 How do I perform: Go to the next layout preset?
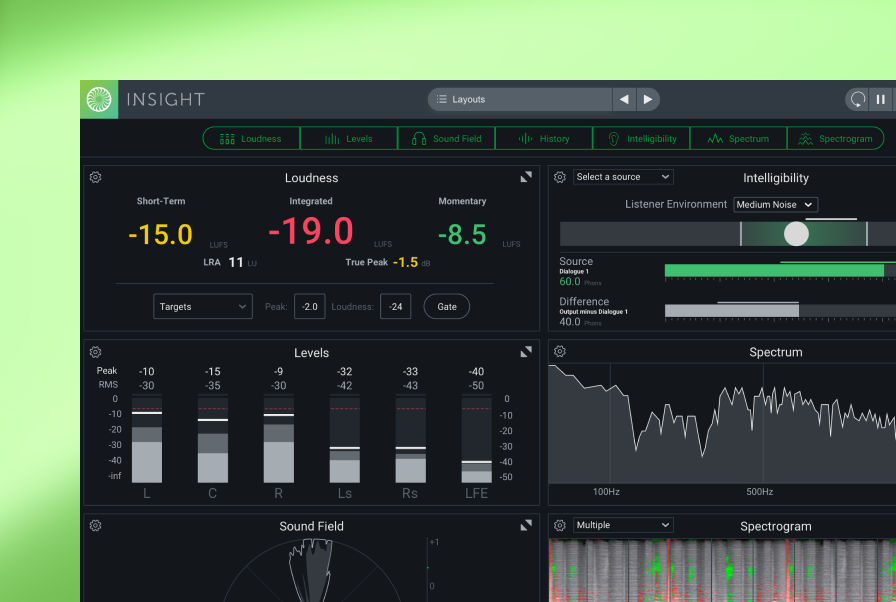tap(648, 99)
